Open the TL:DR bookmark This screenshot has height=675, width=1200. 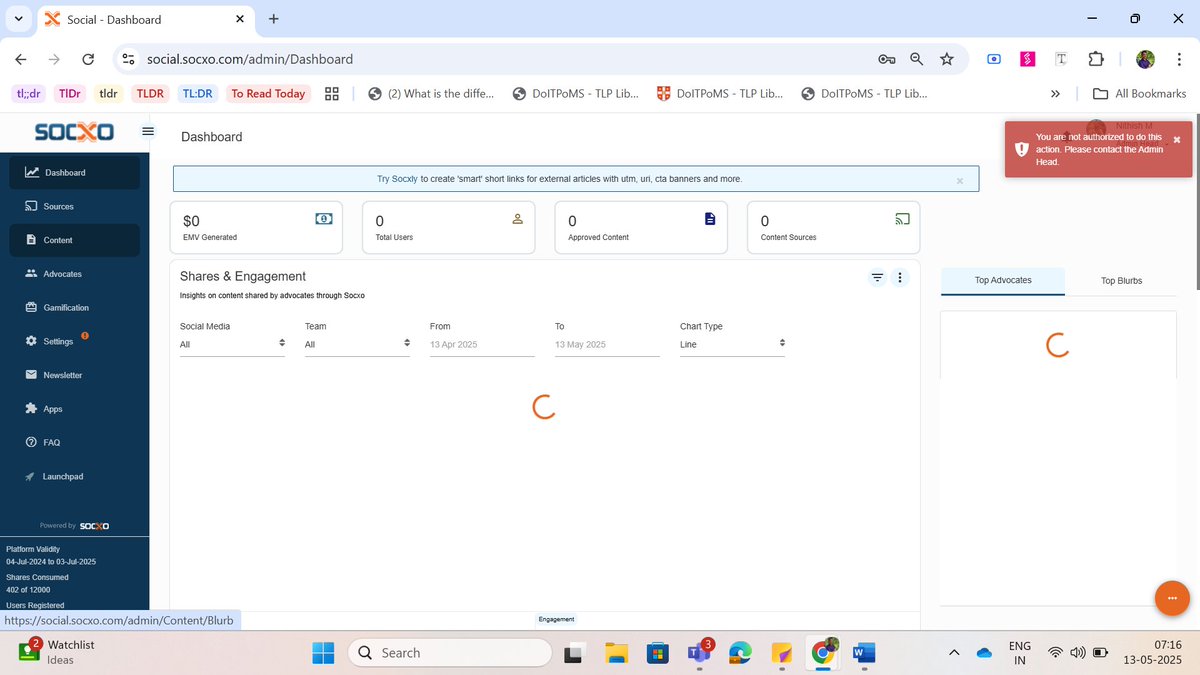[197, 93]
